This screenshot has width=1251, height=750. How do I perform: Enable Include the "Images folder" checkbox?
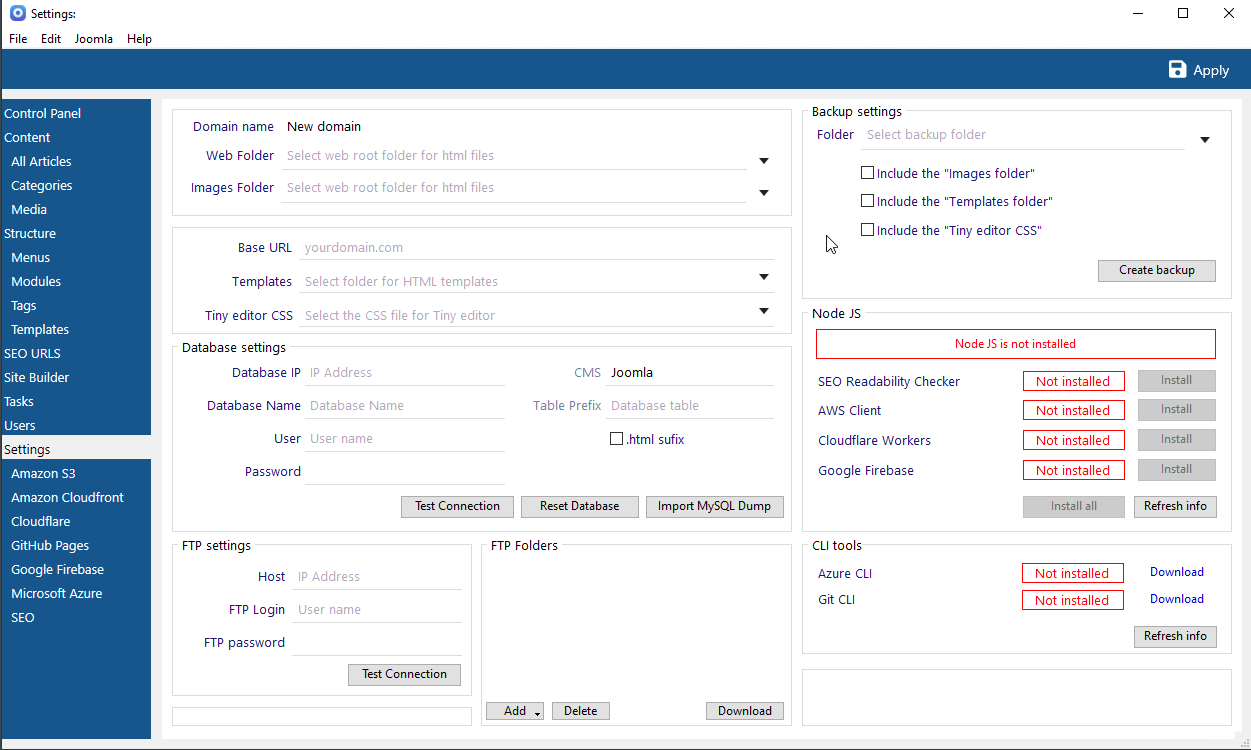(868, 173)
